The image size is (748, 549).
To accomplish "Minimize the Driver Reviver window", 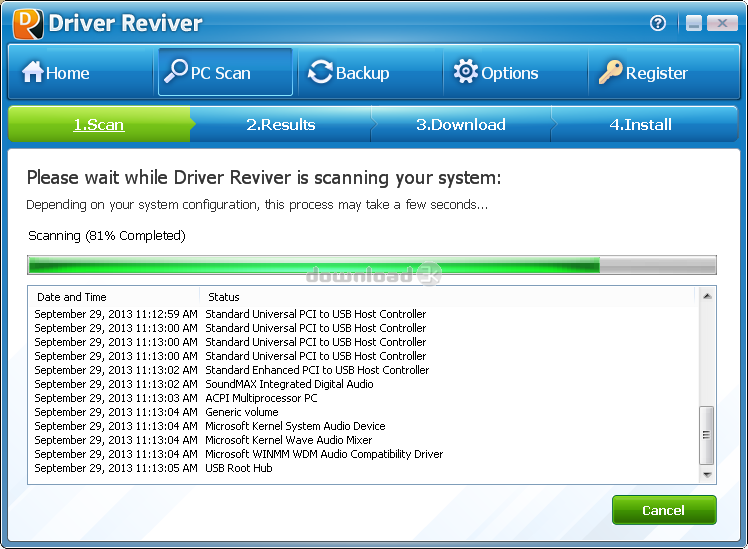I will click(694, 23).
